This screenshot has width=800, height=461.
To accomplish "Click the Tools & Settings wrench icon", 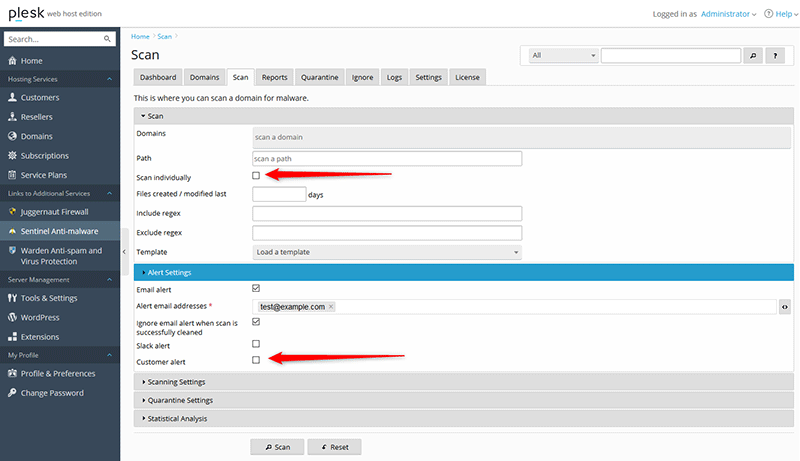I will click(12, 298).
